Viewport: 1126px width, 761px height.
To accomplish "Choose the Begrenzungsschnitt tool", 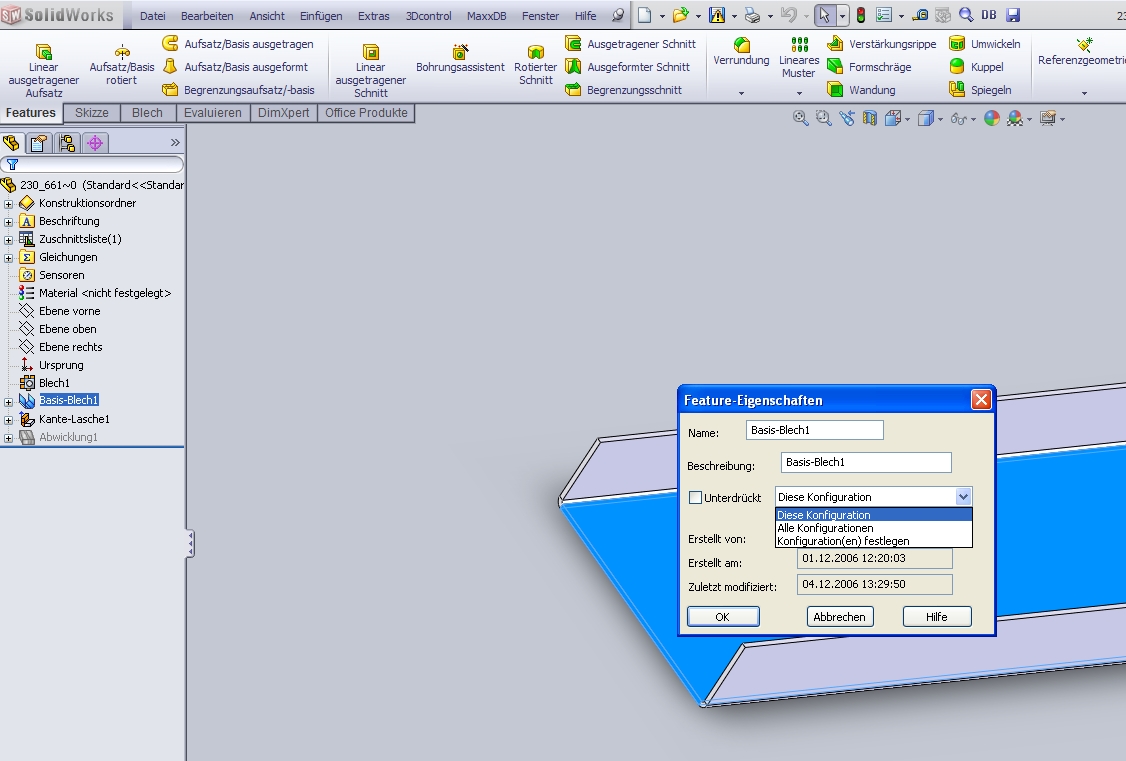I will [623, 90].
